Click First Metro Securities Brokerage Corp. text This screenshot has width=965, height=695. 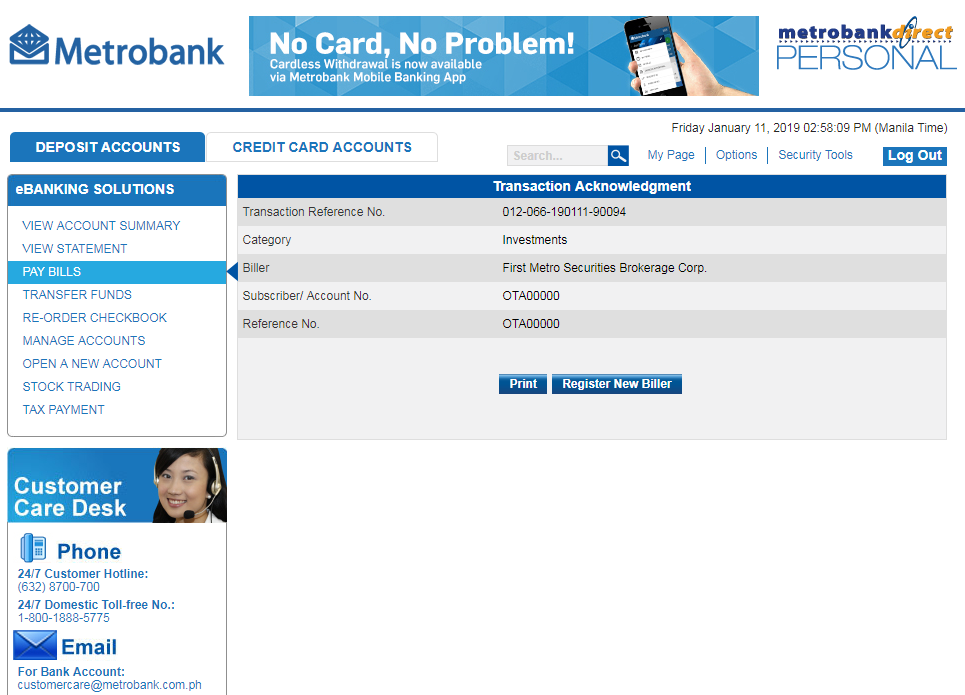604,268
